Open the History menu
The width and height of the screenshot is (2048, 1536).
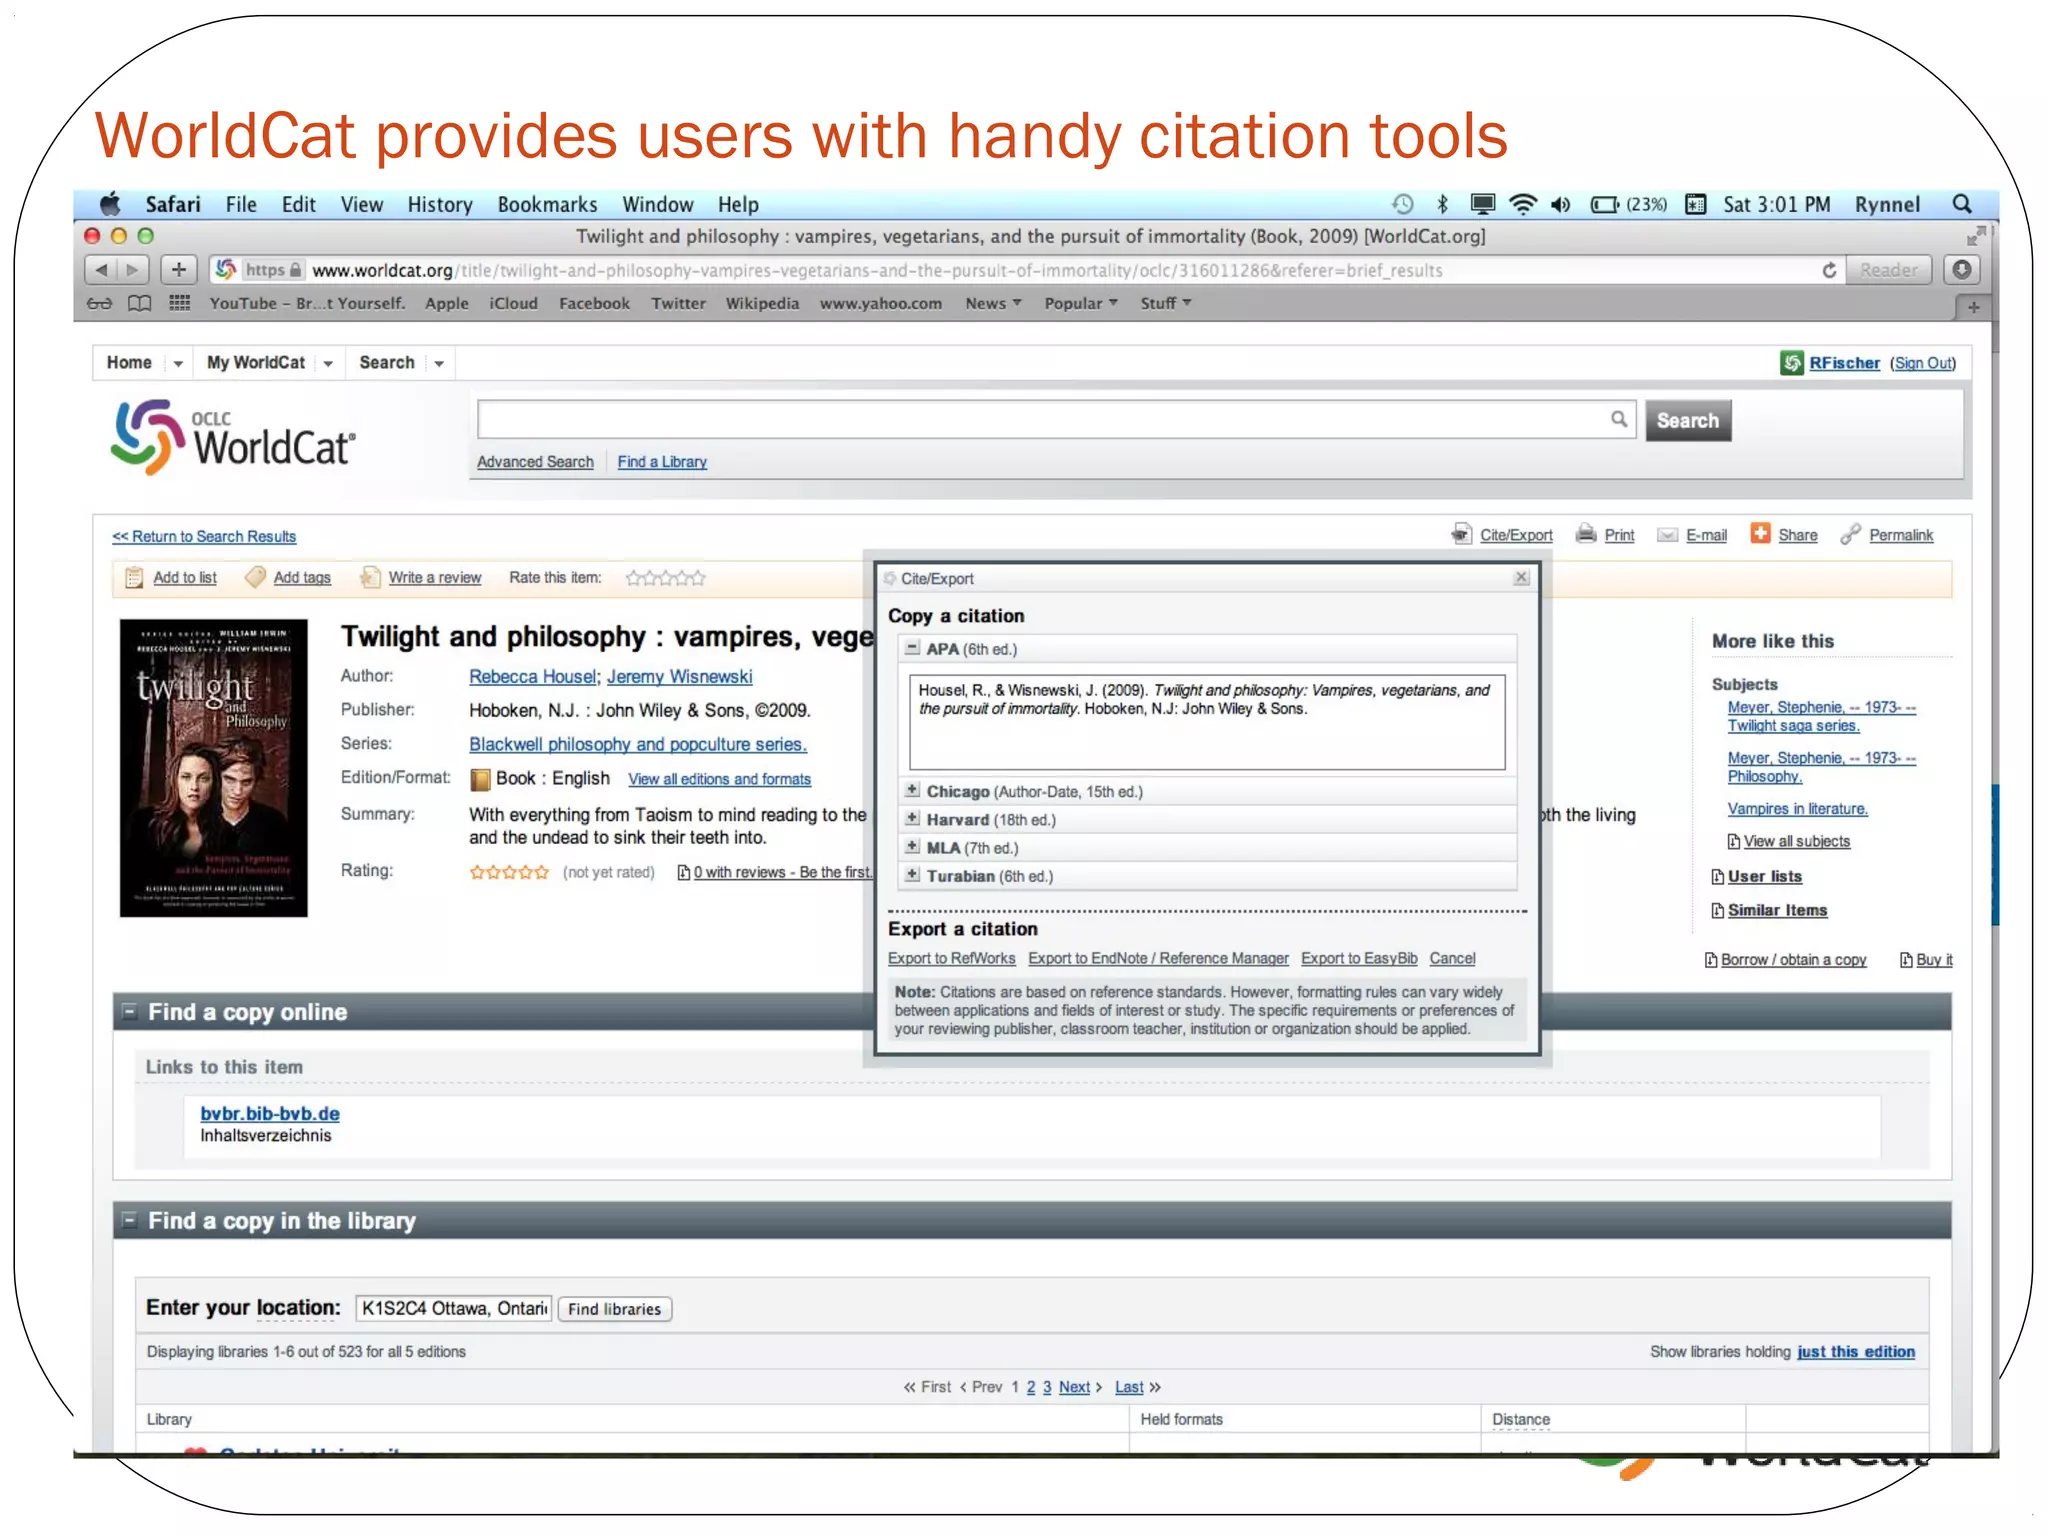click(x=440, y=204)
